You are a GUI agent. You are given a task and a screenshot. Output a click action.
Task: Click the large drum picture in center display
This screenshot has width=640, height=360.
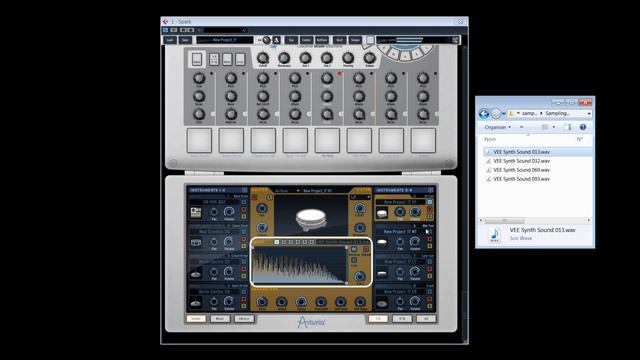tap(311, 219)
